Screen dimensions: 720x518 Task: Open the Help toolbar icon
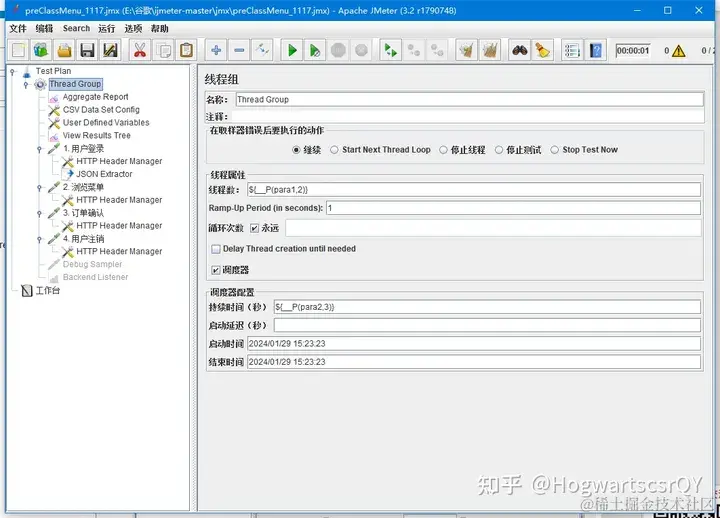pyautogui.click(x=596, y=50)
